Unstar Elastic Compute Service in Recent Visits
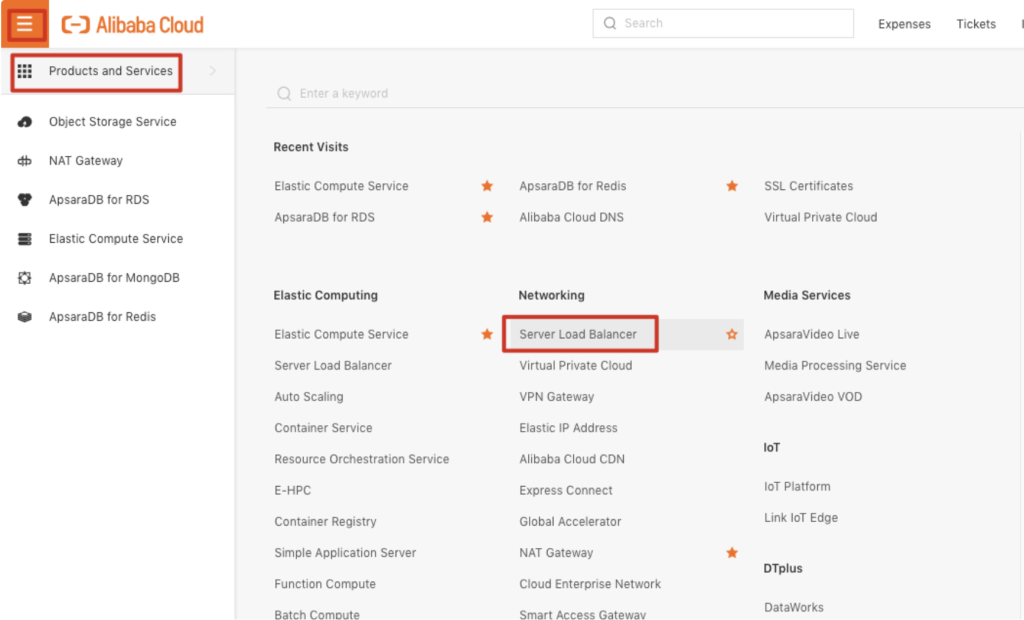1024x620 pixels. click(487, 186)
